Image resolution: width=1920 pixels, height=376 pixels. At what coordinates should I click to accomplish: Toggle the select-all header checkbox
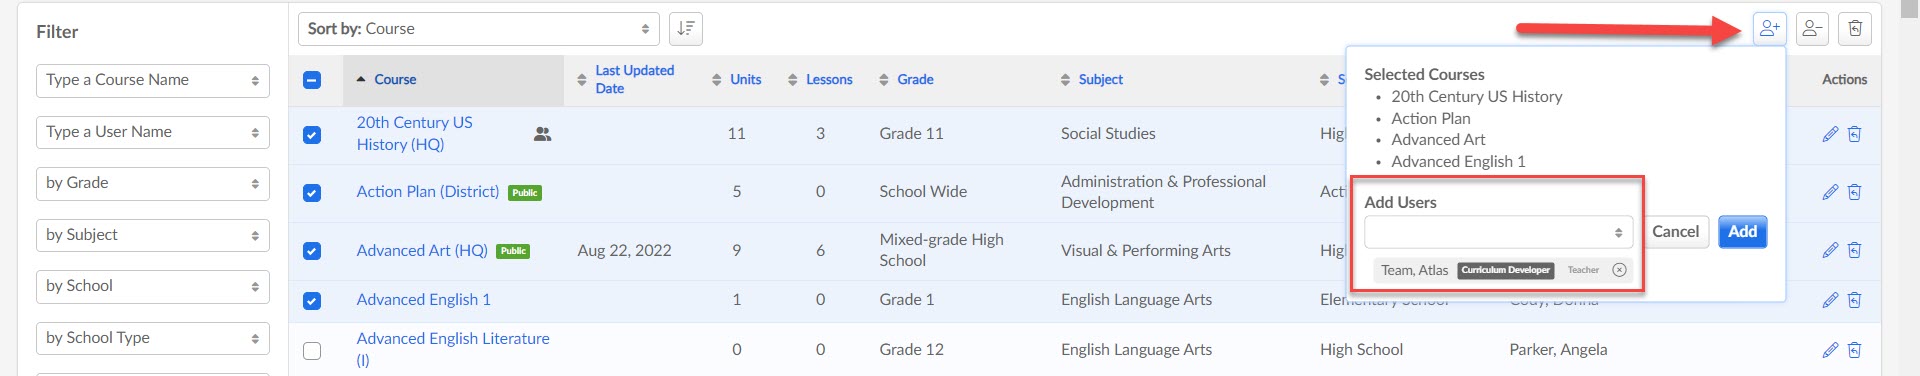pyautogui.click(x=312, y=80)
